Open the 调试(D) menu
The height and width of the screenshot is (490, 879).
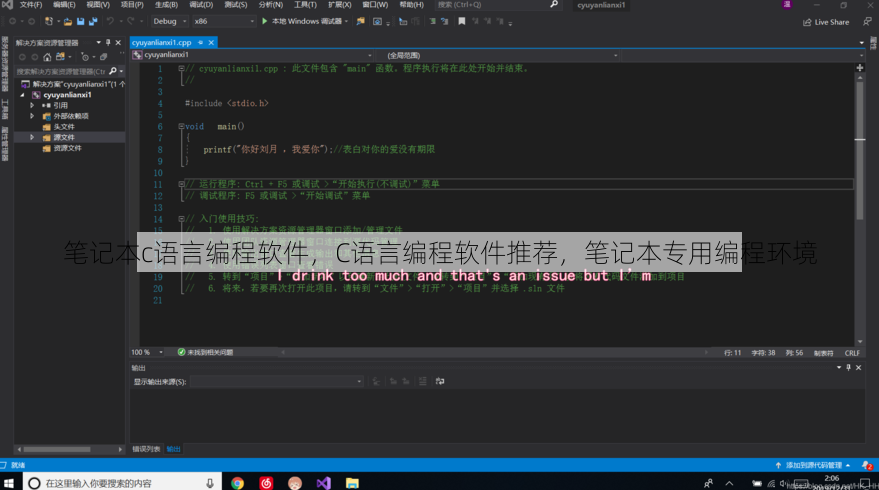(x=201, y=4)
